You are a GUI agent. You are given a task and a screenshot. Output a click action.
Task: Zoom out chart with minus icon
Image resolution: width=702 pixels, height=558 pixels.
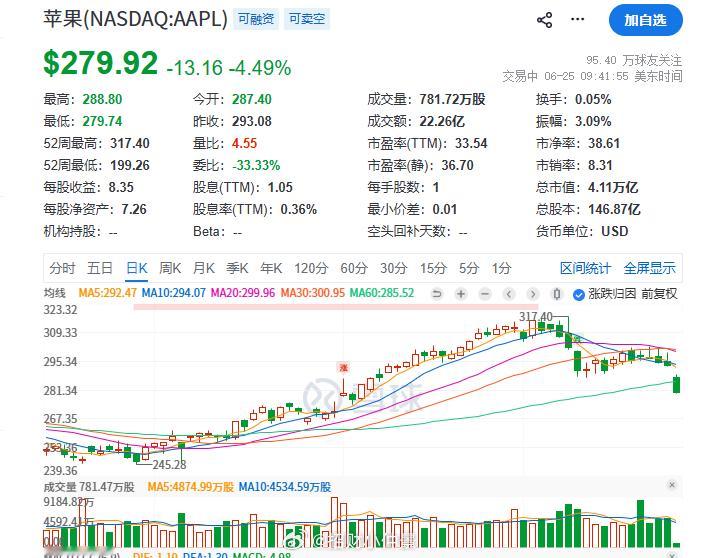point(485,294)
